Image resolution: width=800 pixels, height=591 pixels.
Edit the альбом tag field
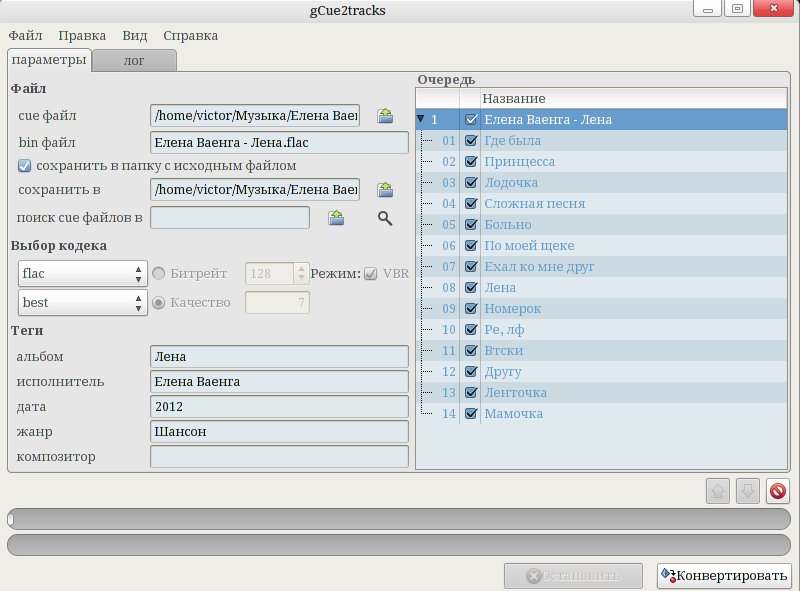click(x=279, y=356)
